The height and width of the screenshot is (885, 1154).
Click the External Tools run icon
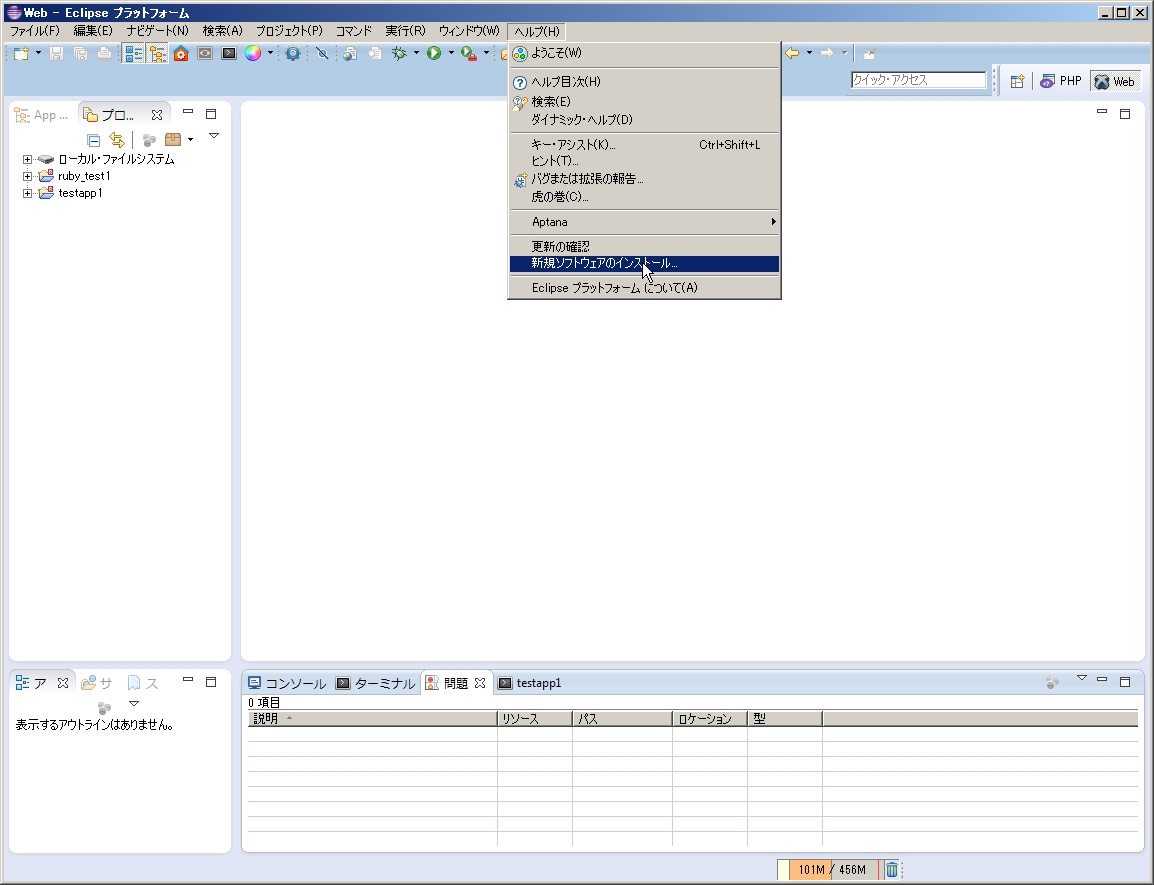(x=469, y=53)
